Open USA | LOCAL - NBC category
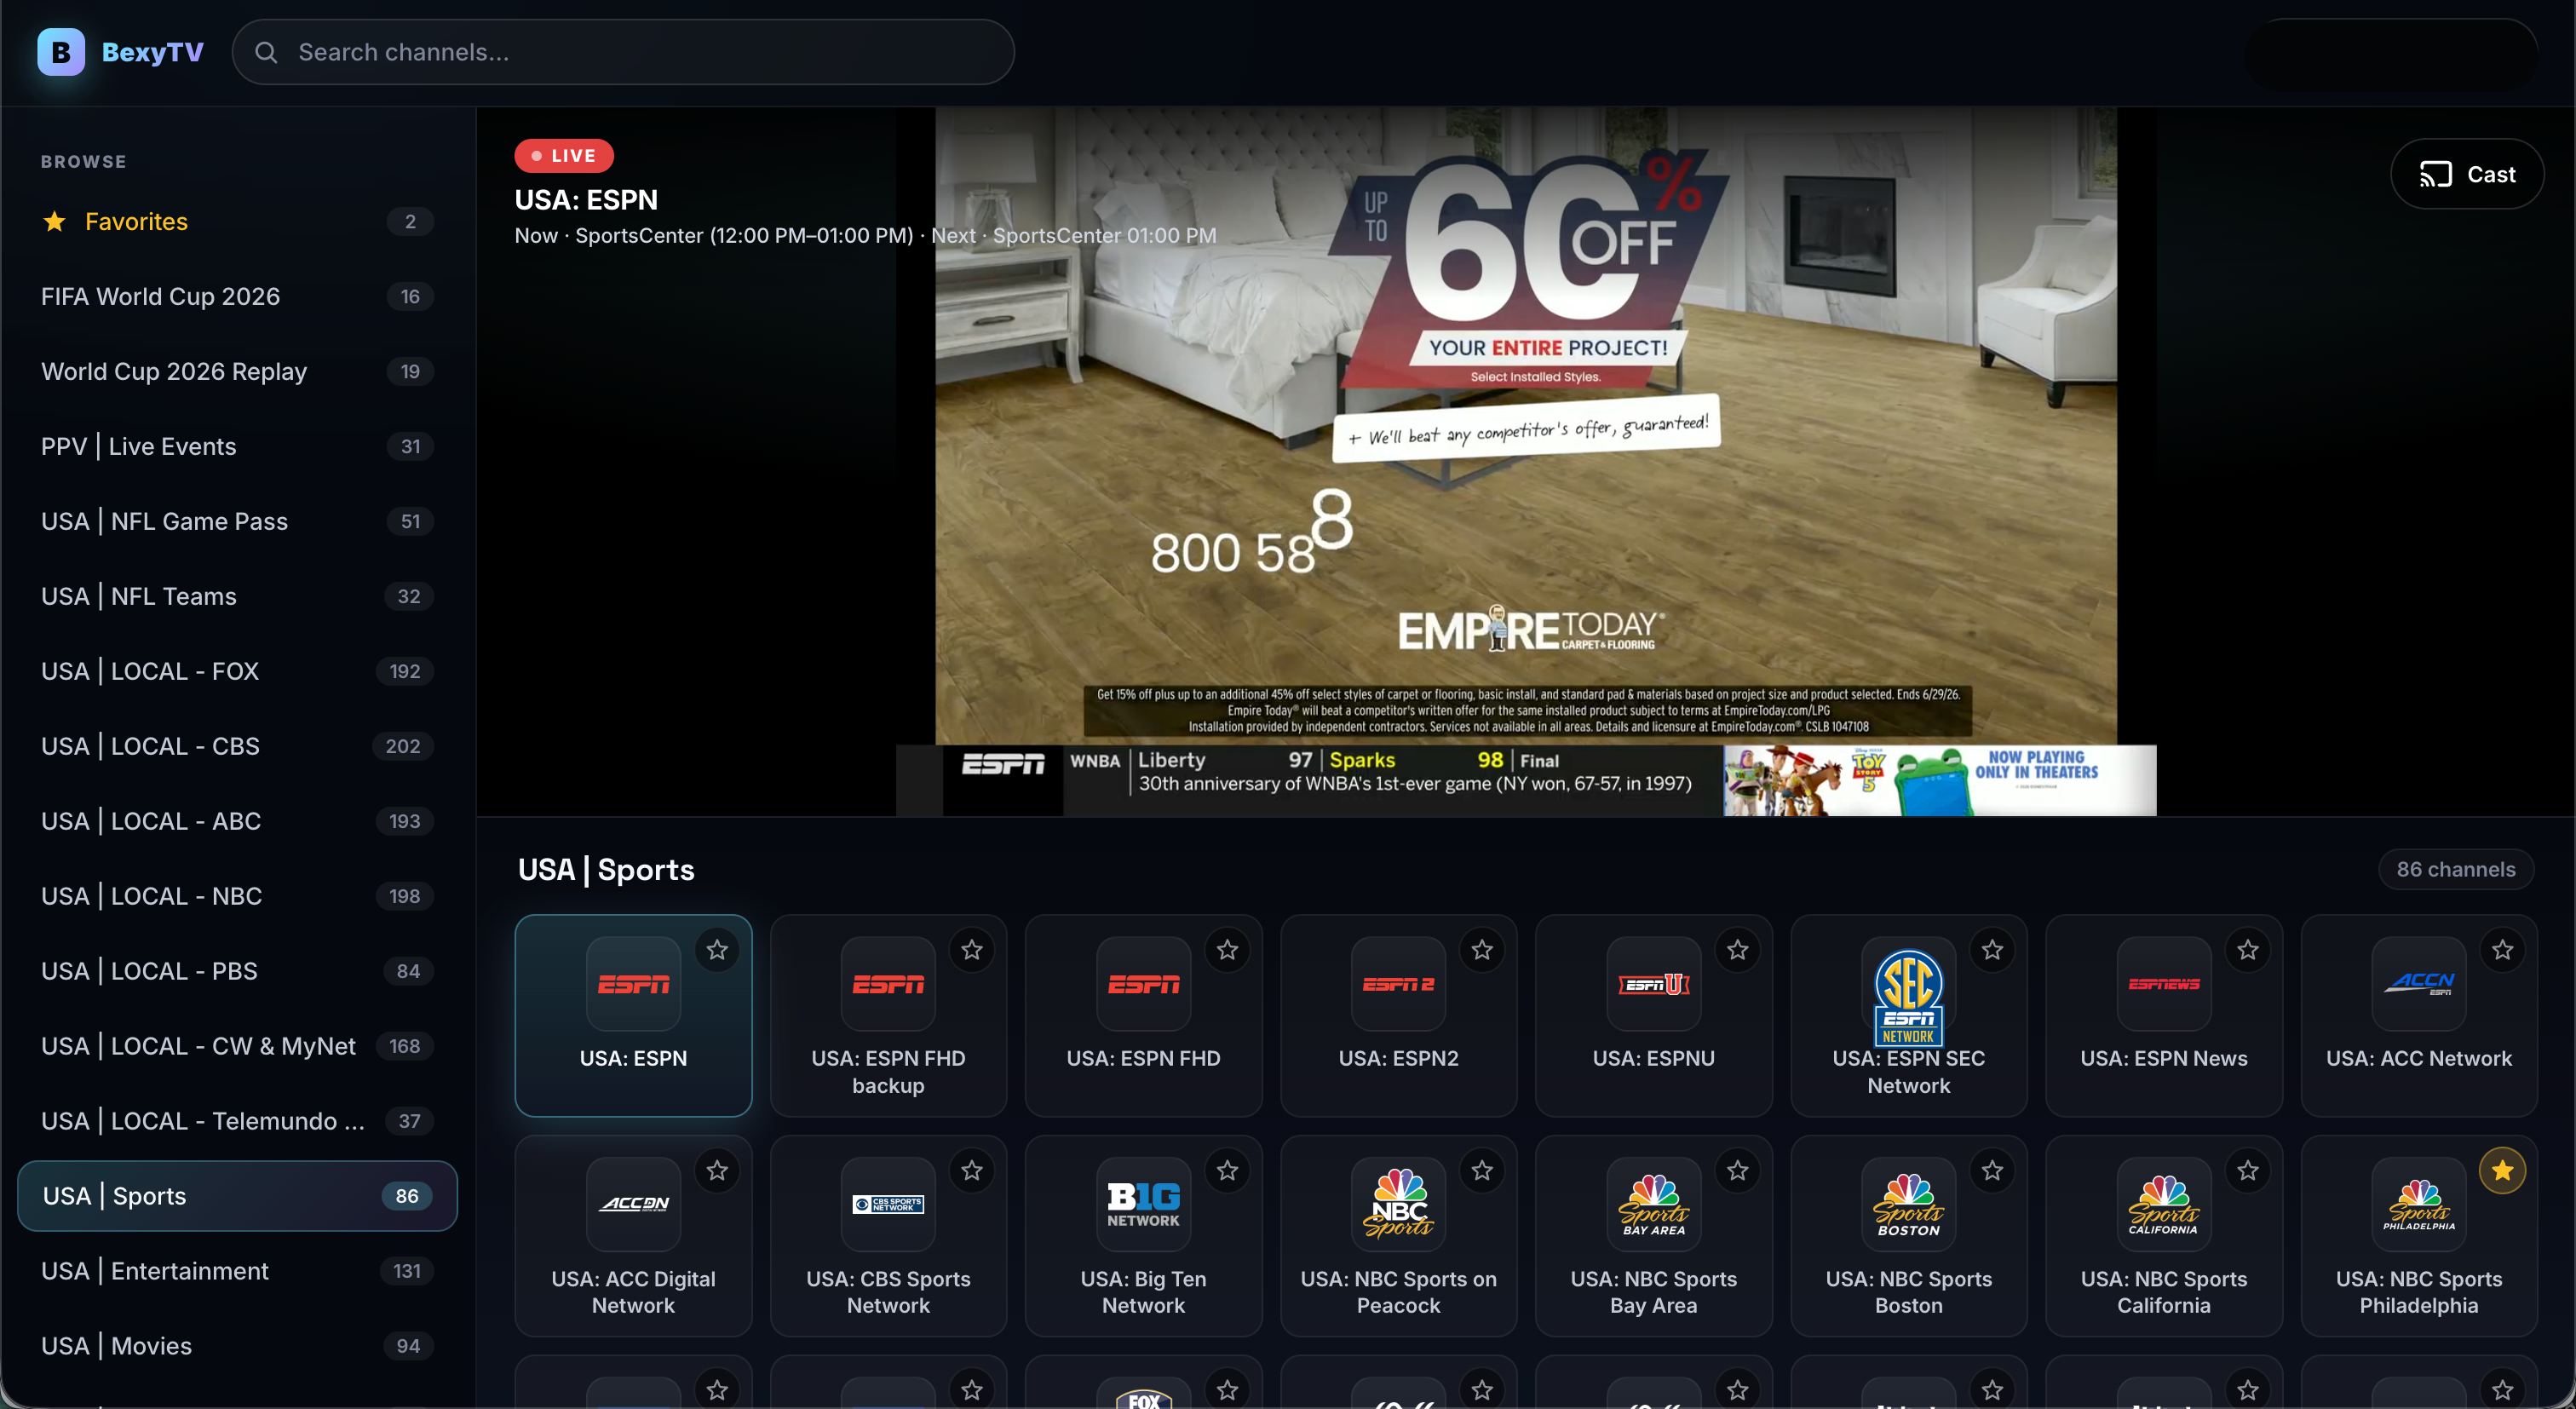The image size is (2576, 1409). click(x=237, y=896)
